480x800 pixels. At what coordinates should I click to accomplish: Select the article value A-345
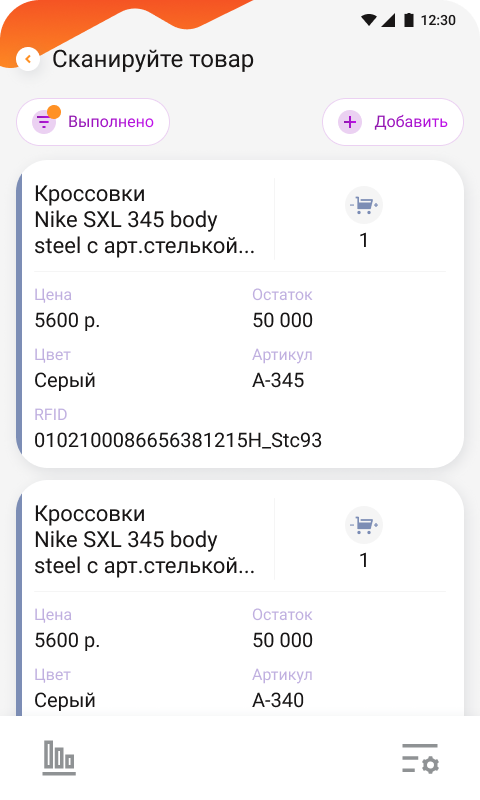coord(278,380)
